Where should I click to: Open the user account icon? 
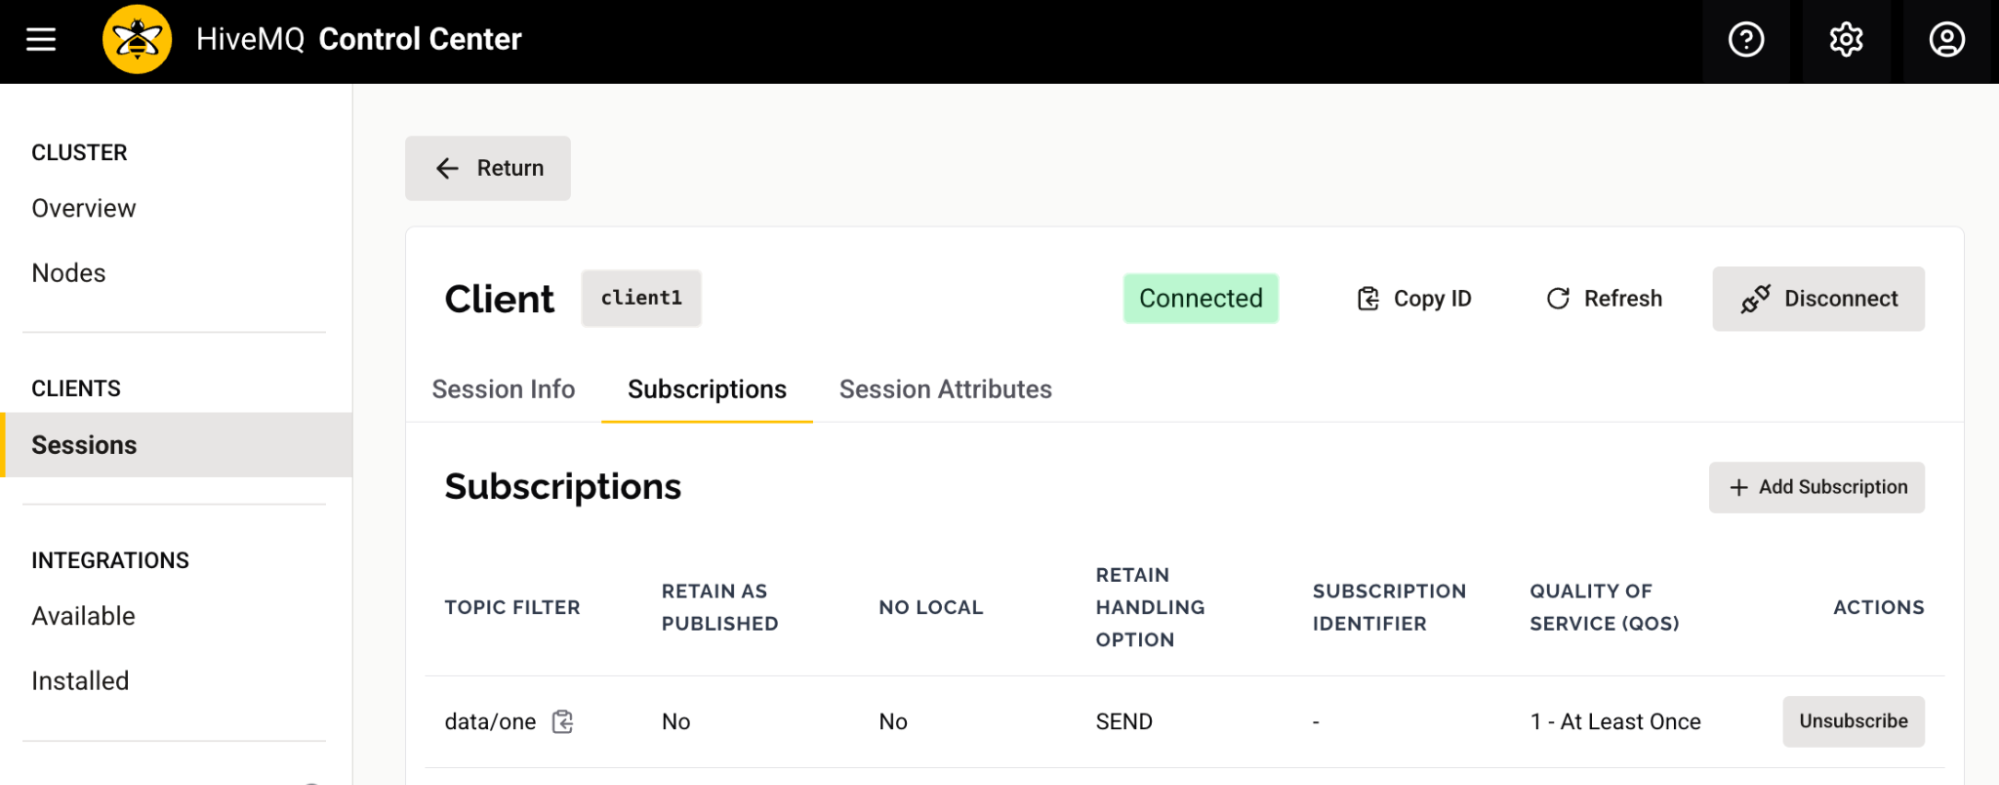(1946, 40)
